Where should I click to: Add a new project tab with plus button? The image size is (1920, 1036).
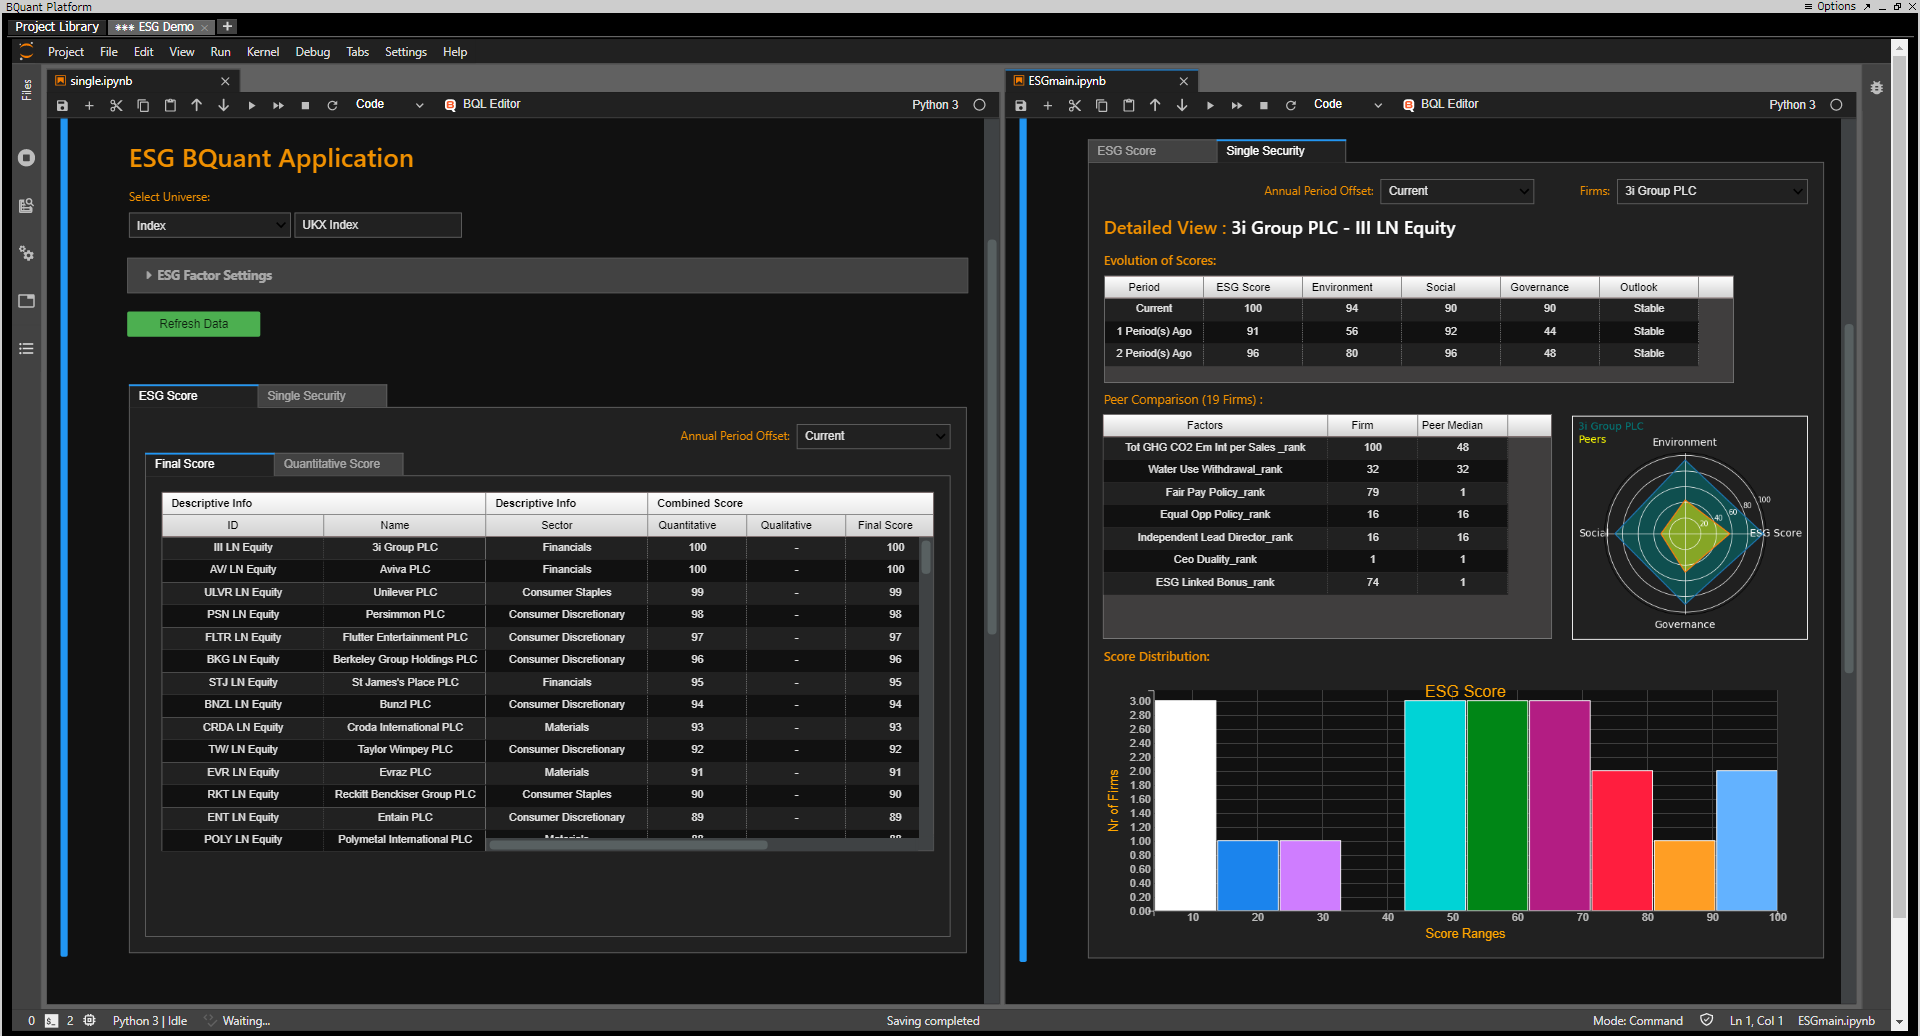click(x=227, y=26)
